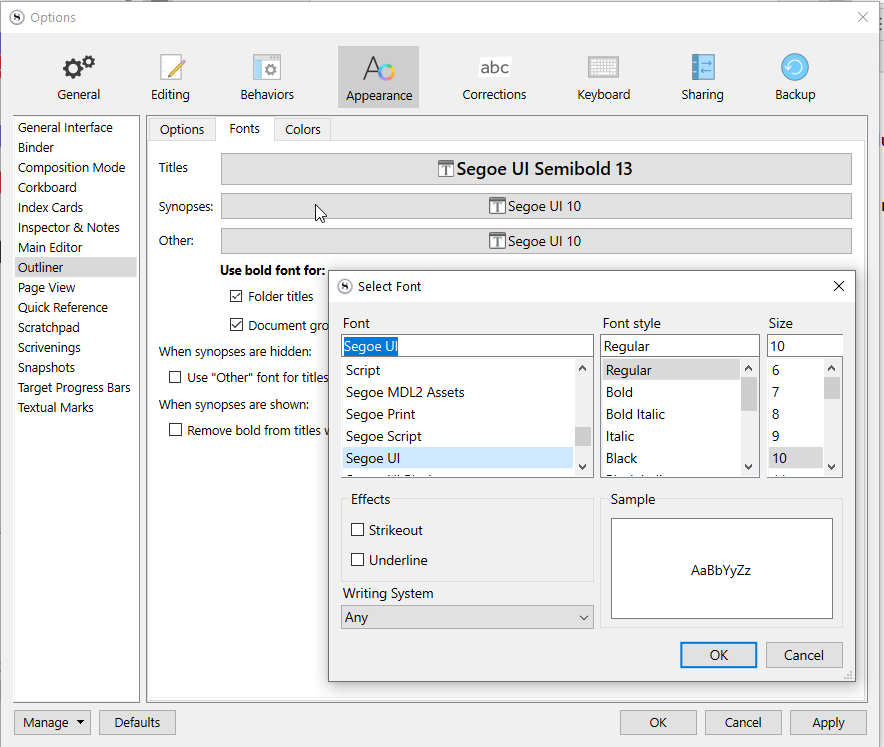
Task: Open the General options section
Action: point(78,77)
